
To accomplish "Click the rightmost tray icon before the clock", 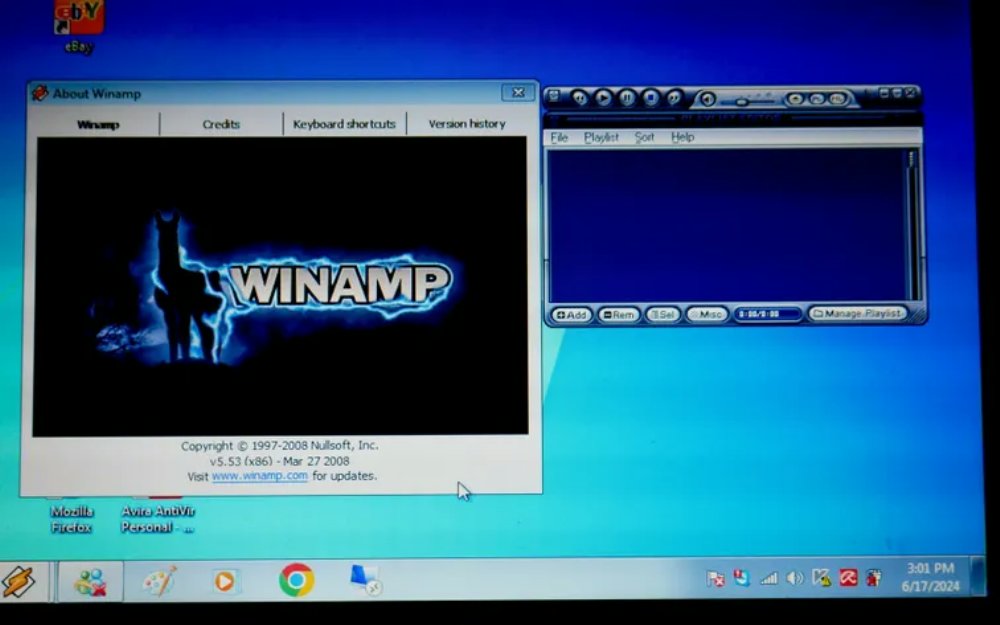I will click(x=874, y=578).
